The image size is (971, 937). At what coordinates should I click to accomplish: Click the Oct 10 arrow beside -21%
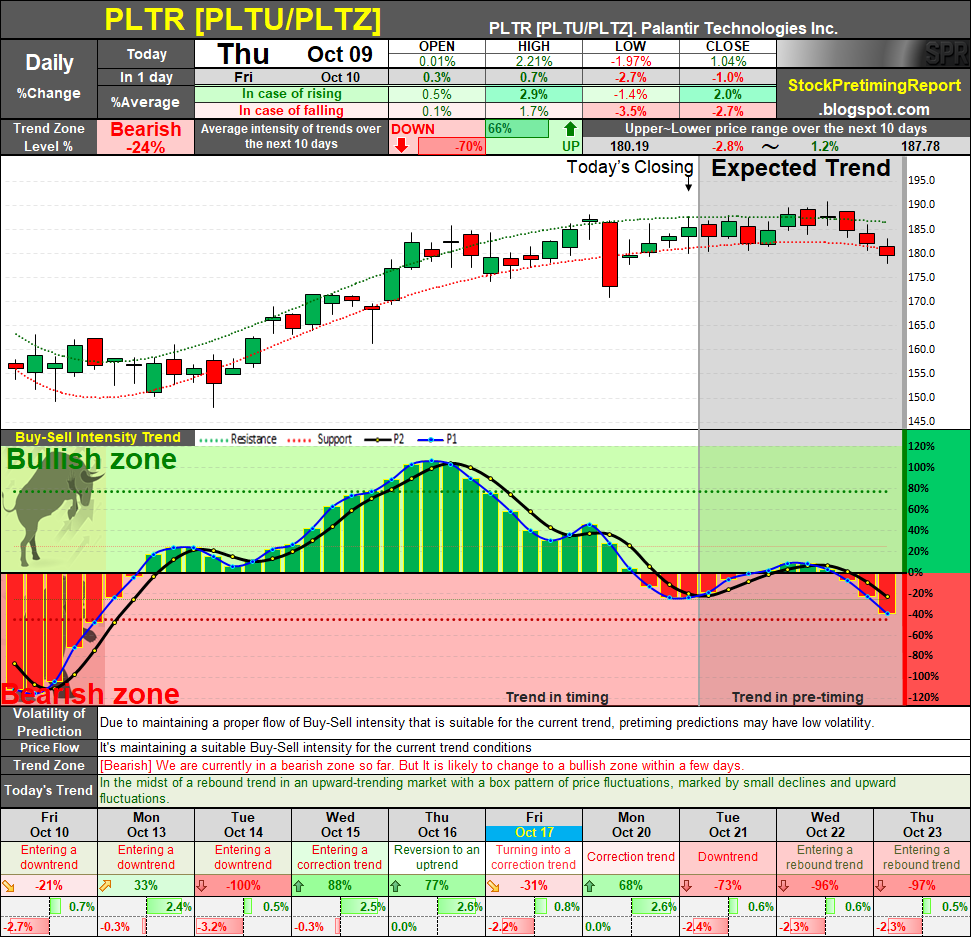tap(8, 886)
